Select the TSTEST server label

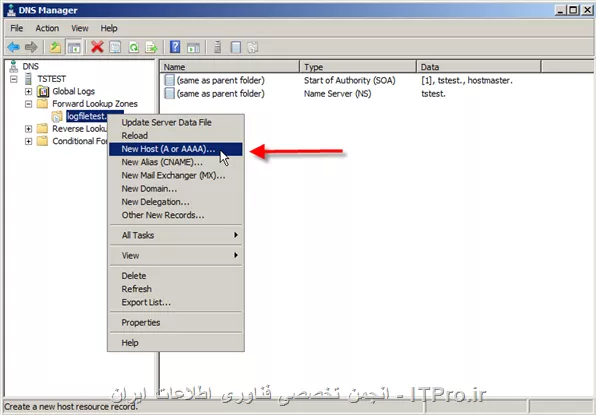[x=51, y=79]
